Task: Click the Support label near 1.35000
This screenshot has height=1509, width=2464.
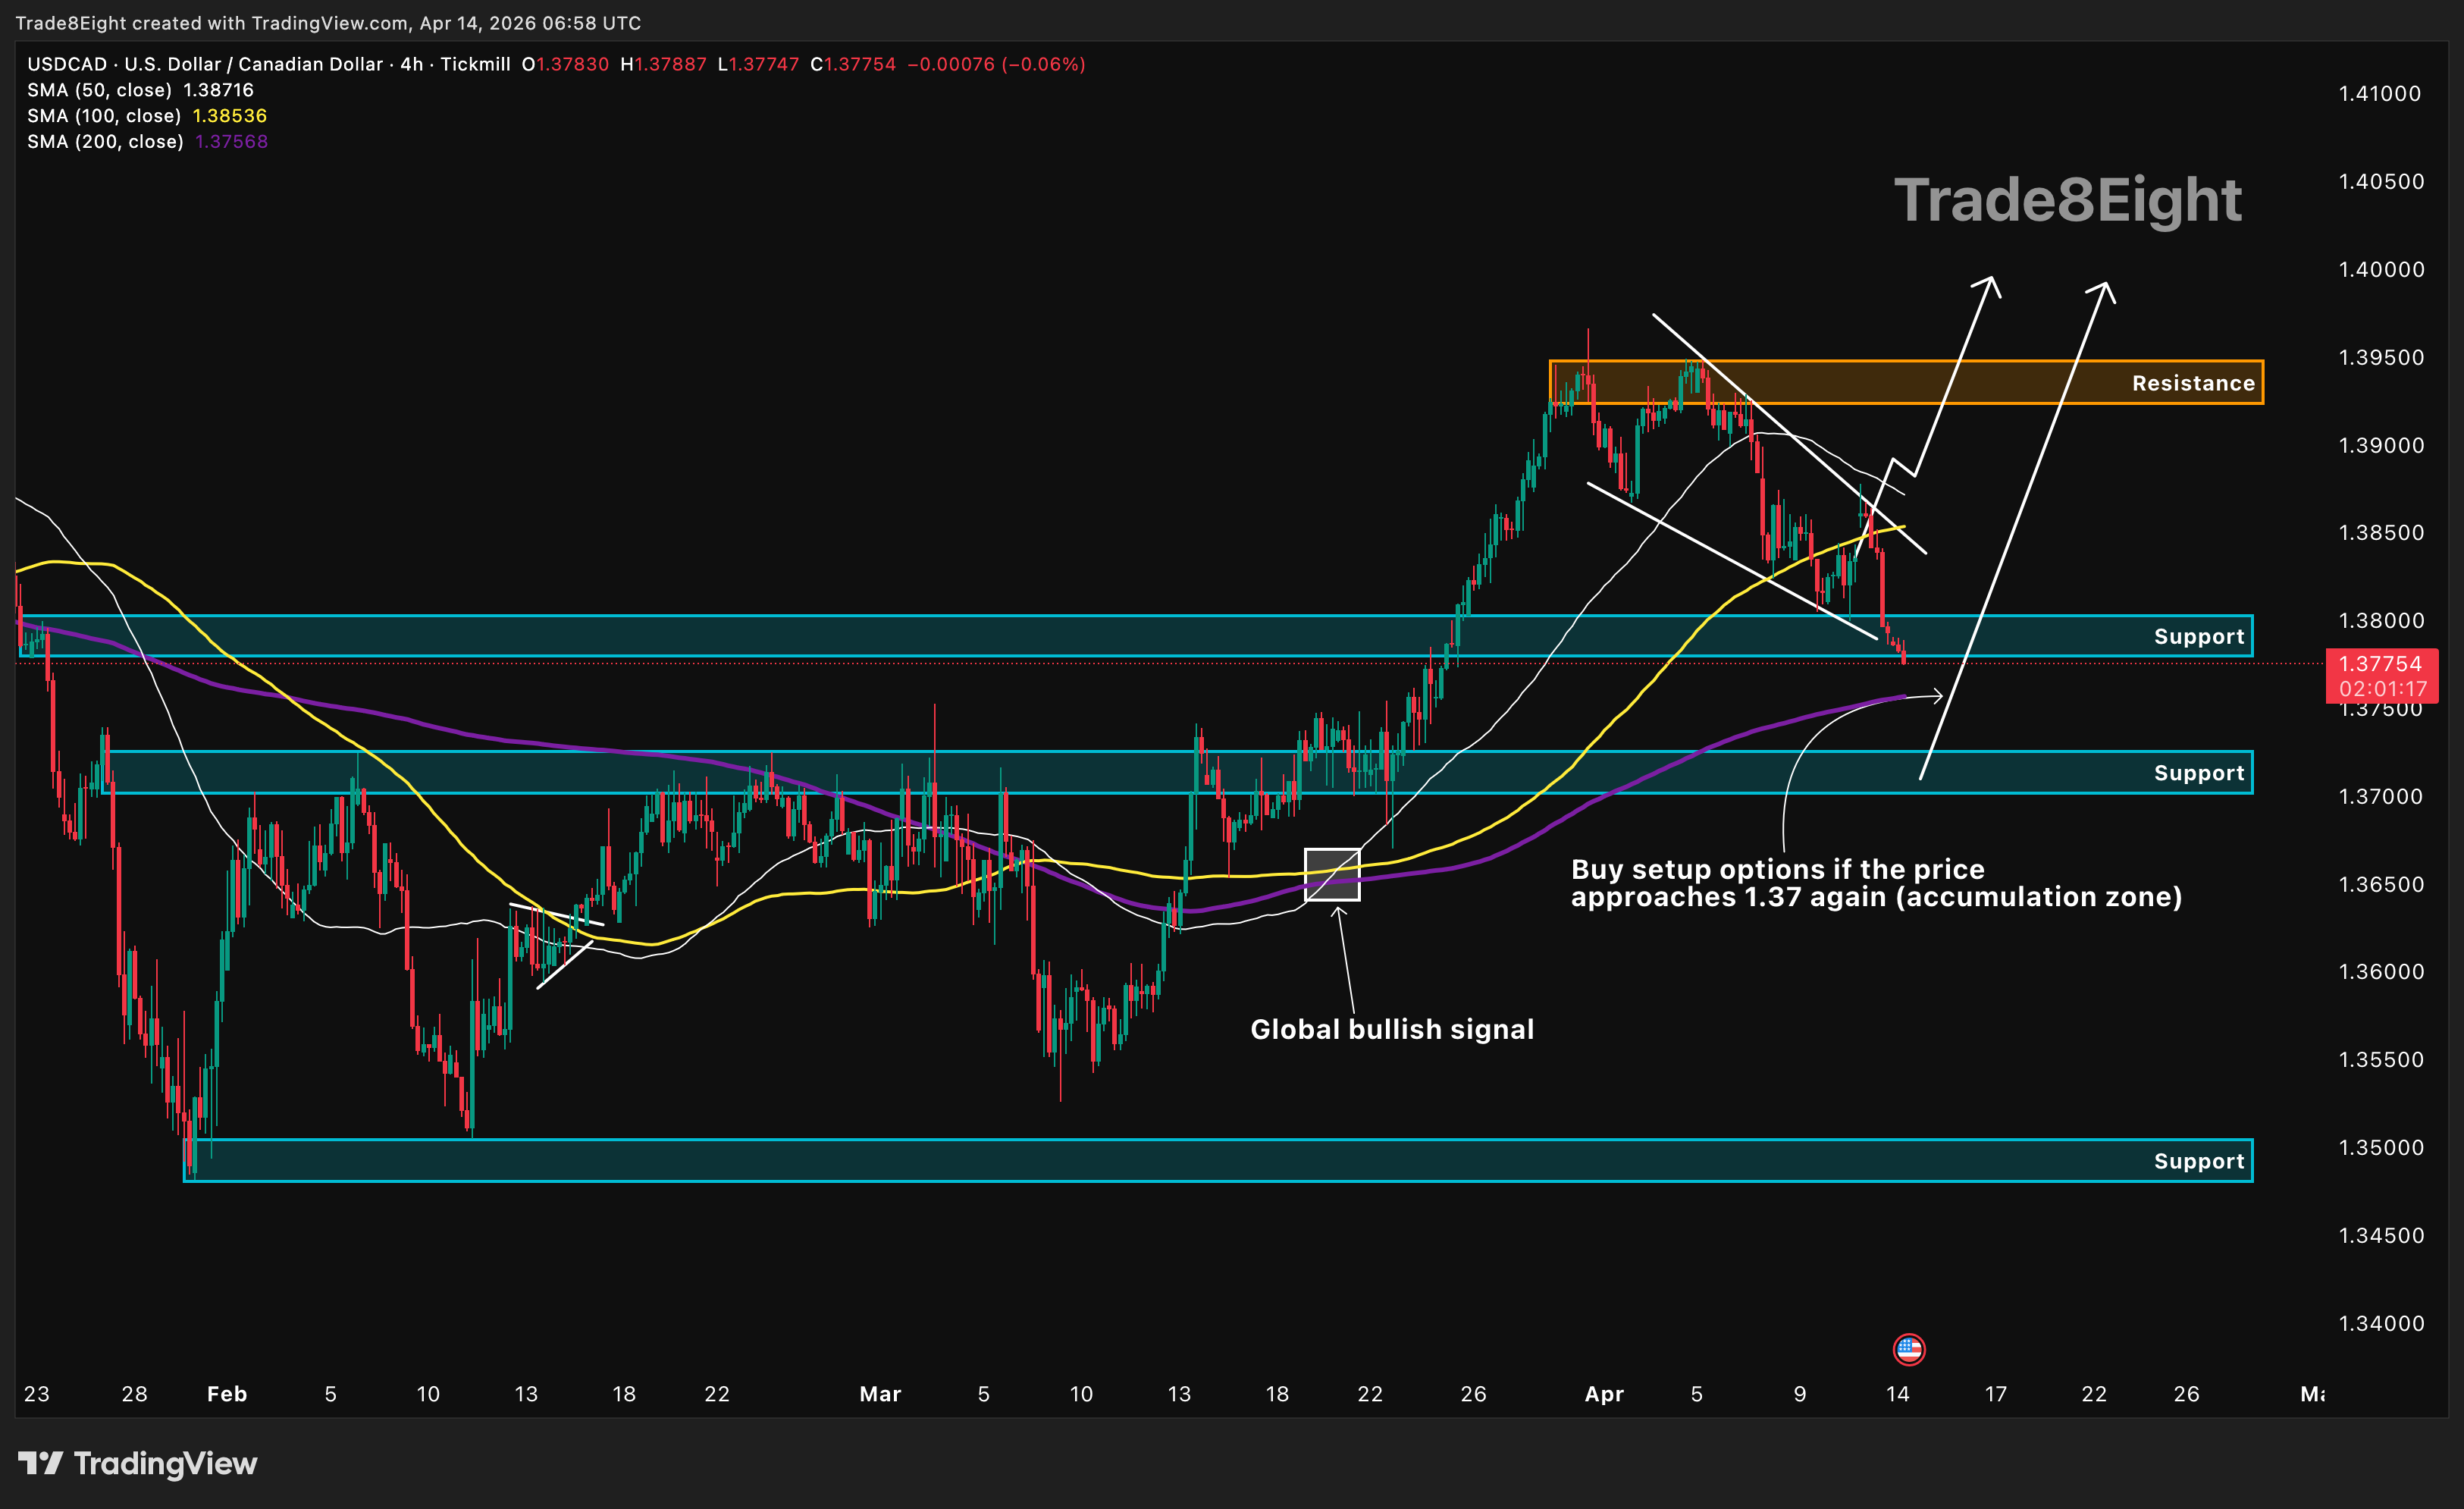Action: click(2199, 1161)
